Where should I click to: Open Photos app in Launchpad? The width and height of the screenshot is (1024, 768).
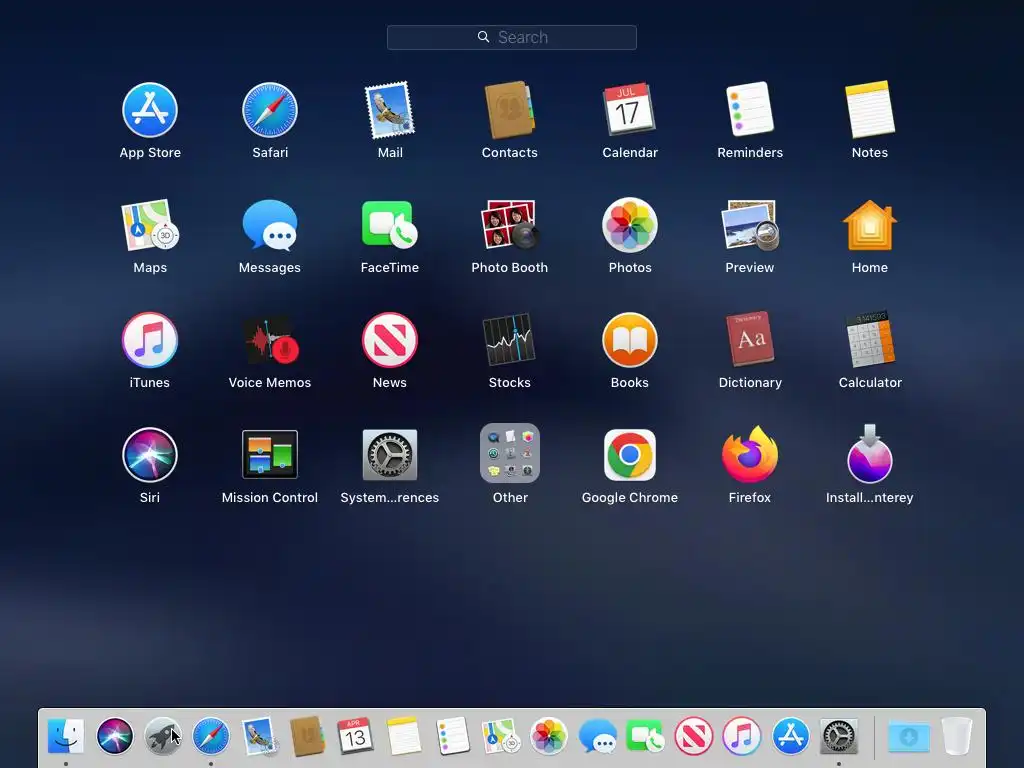click(x=630, y=225)
